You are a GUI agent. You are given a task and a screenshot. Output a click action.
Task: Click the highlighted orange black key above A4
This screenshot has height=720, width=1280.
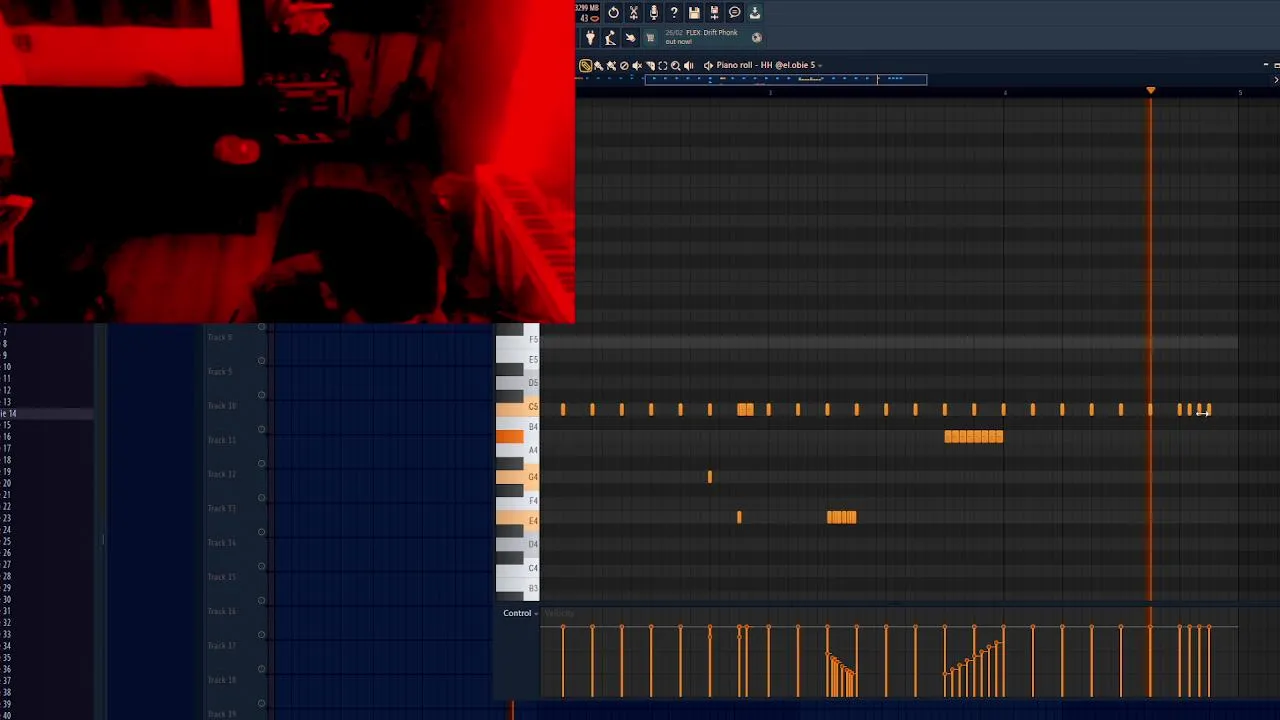point(509,436)
